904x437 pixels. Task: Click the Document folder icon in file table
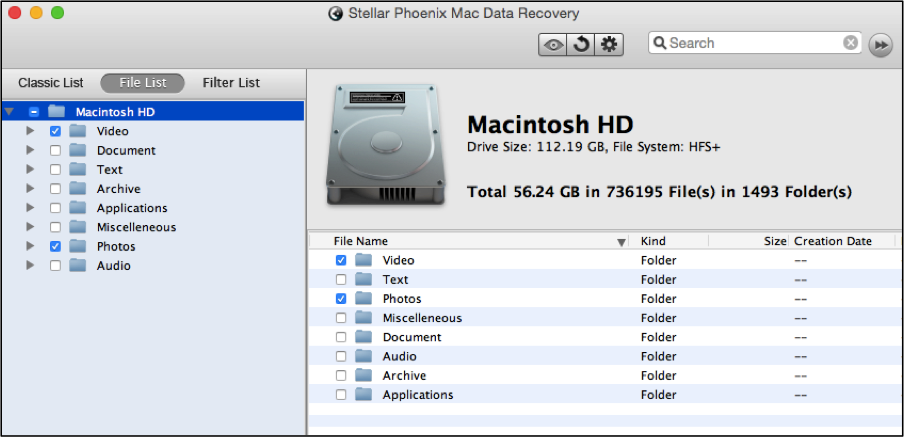coord(364,337)
